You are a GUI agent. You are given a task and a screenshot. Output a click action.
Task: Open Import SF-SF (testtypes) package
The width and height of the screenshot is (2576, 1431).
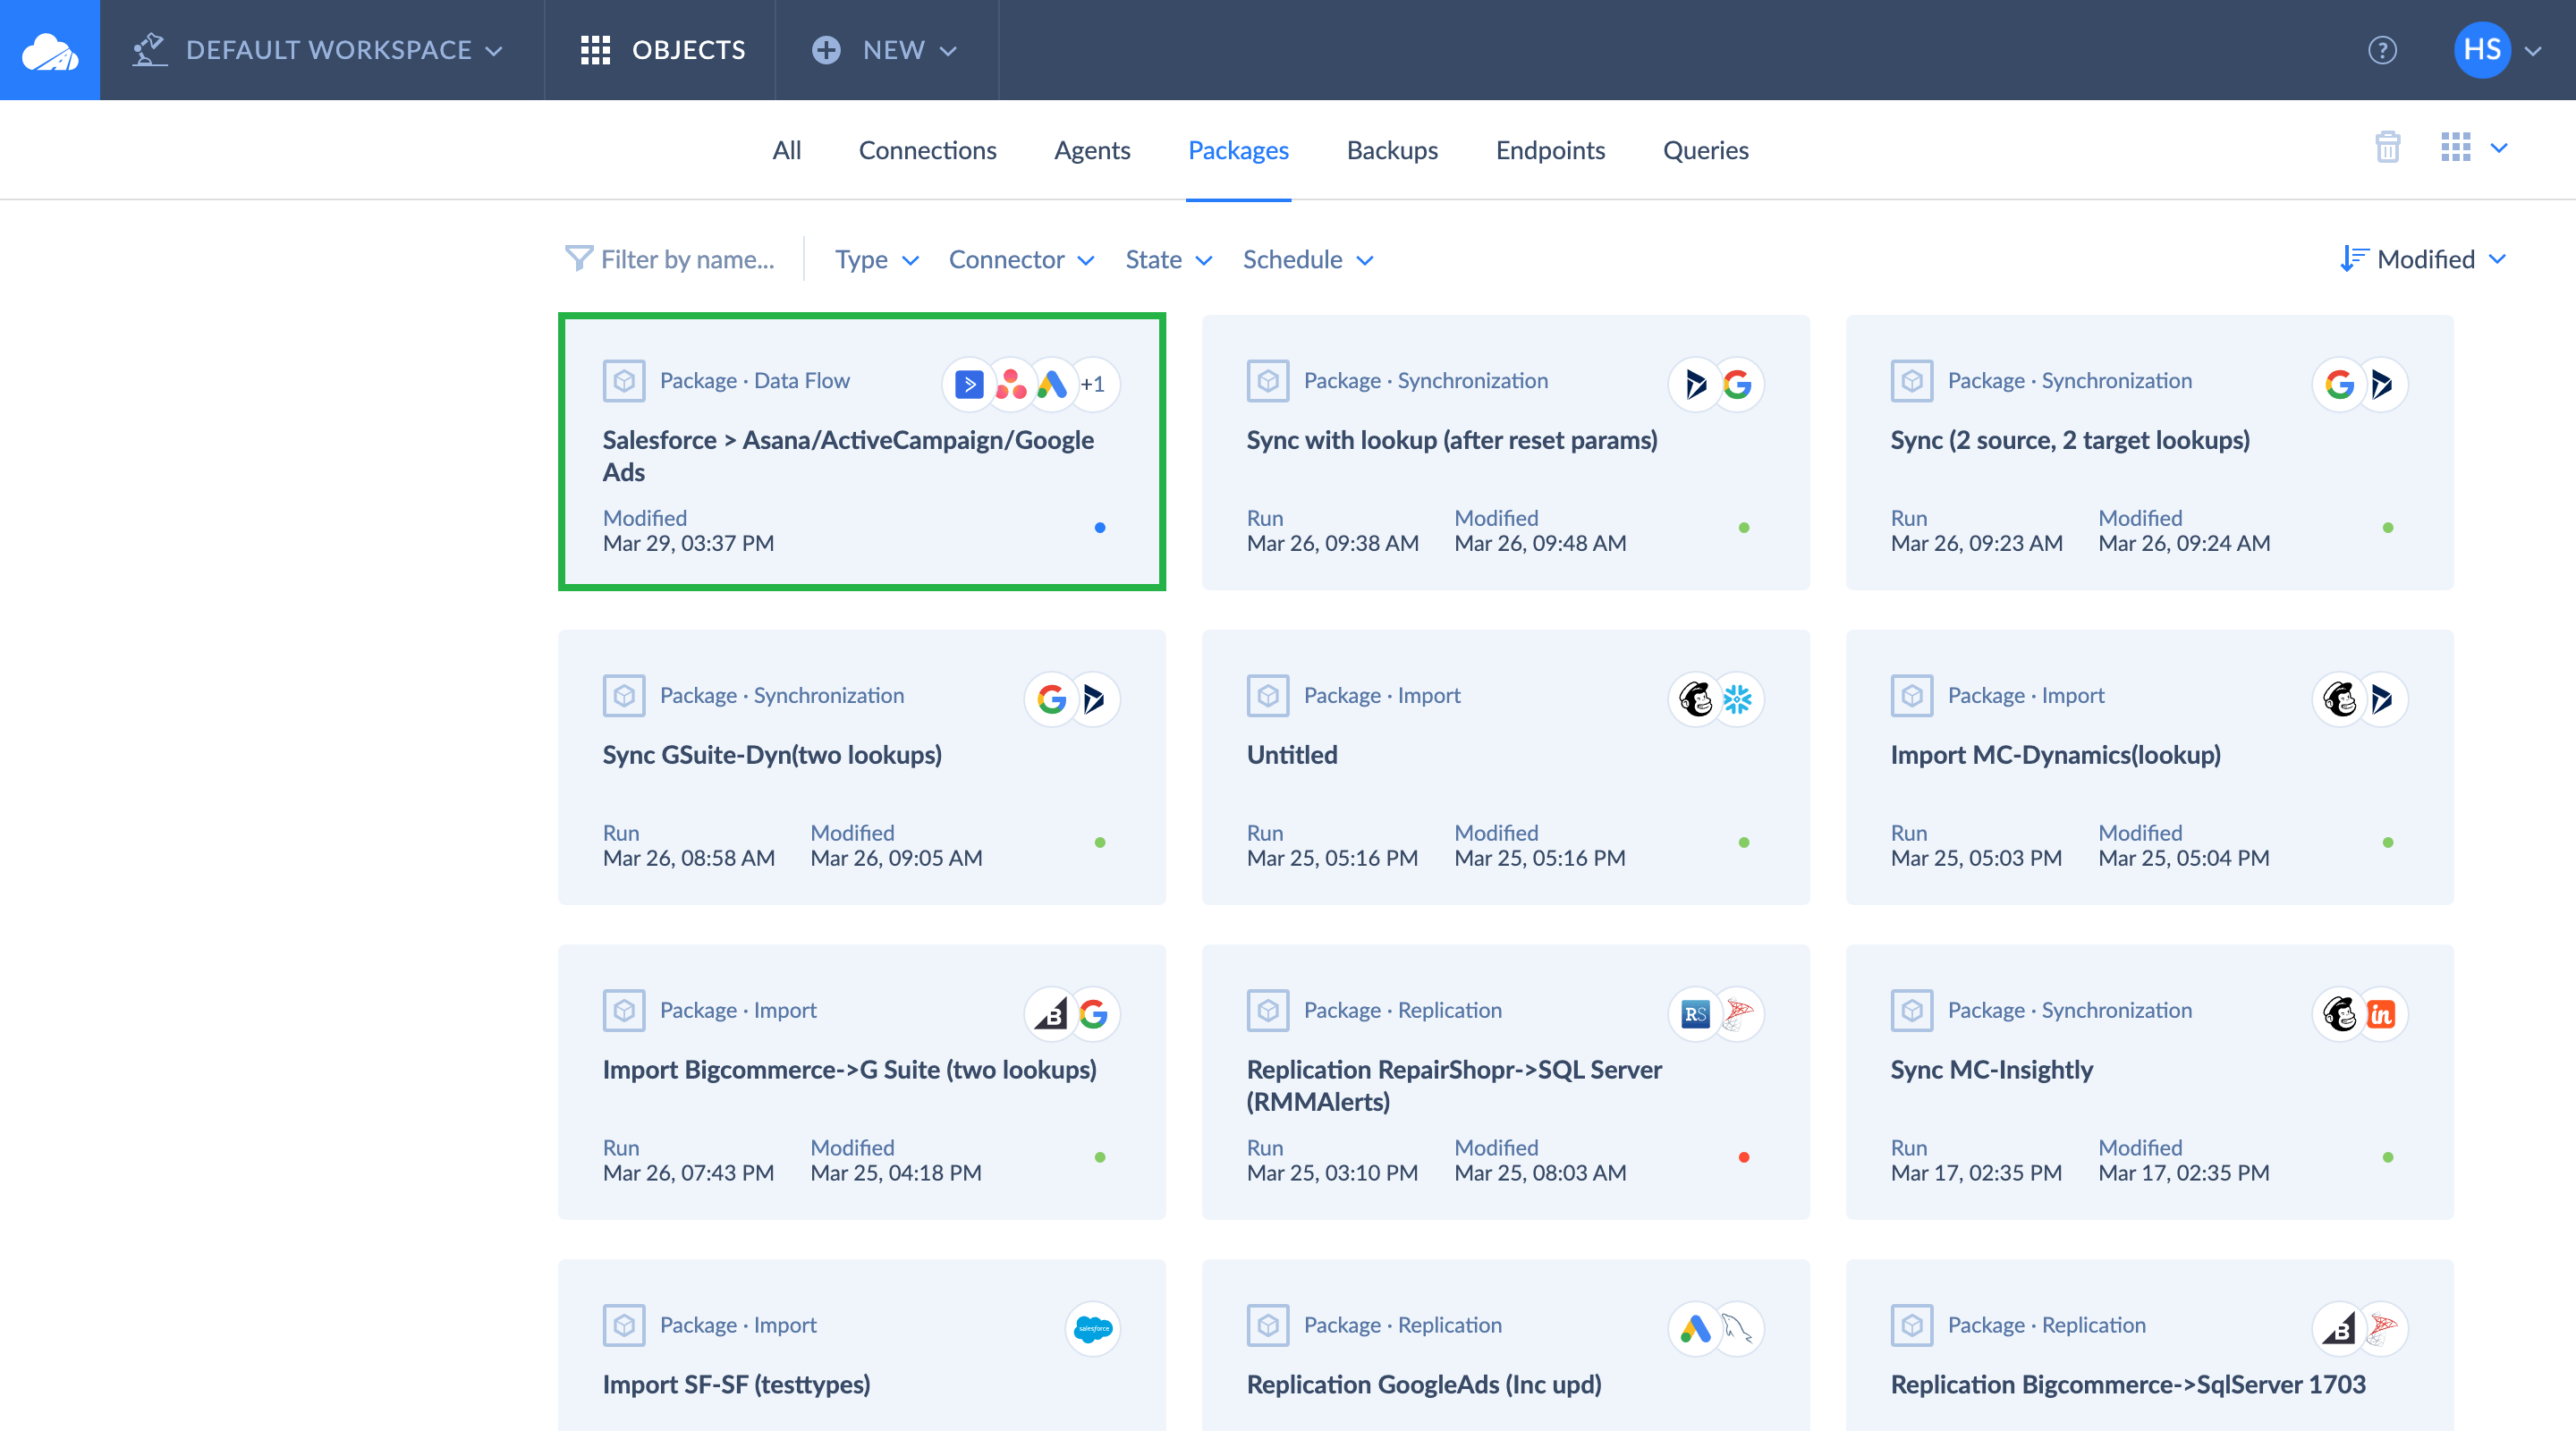coord(862,1345)
